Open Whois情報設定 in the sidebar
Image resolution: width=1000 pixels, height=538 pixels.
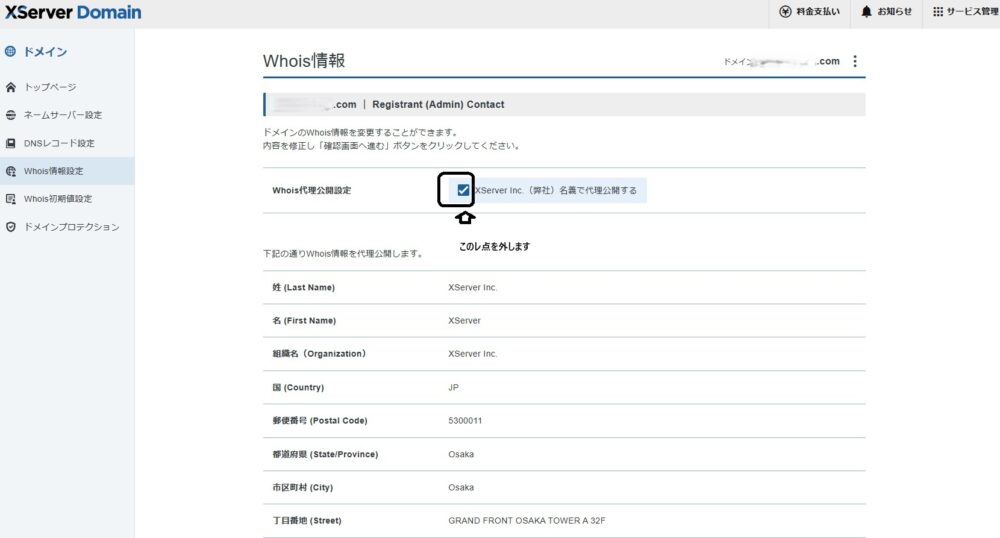click(53, 171)
